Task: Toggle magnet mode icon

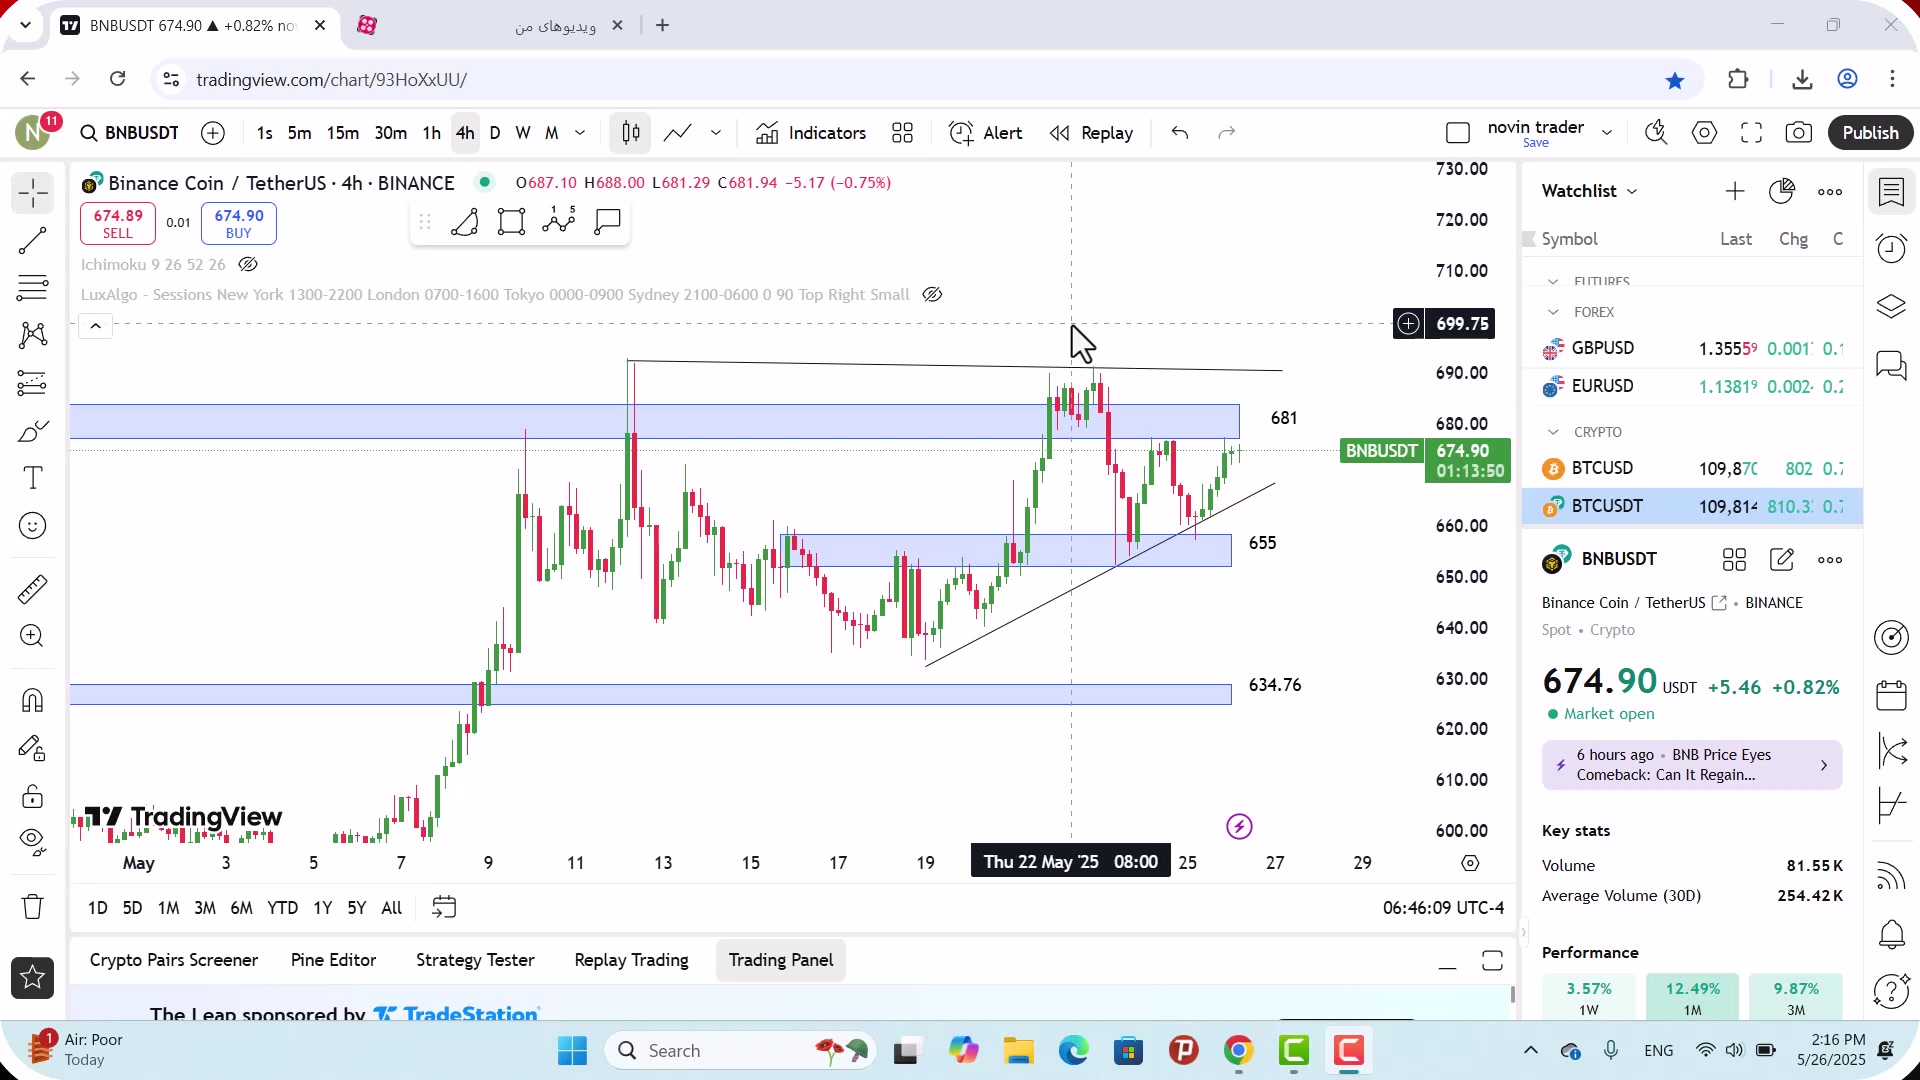Action: click(x=32, y=700)
